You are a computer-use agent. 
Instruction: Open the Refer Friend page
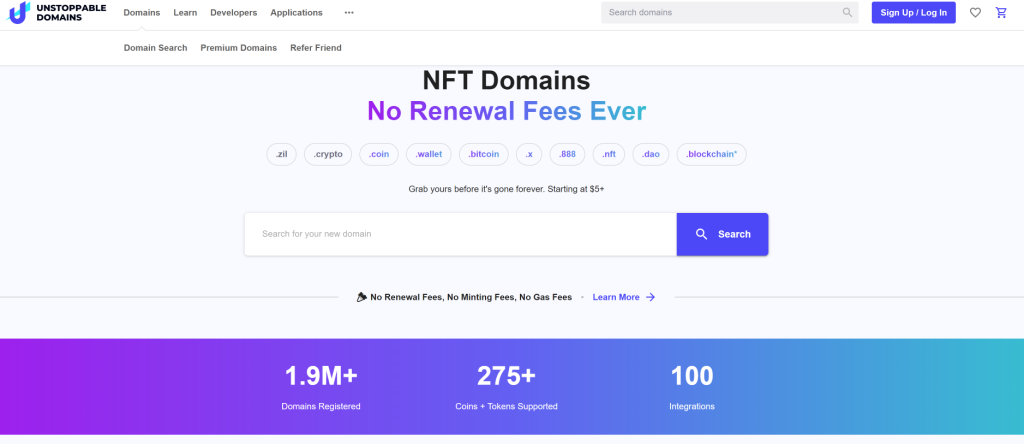(x=315, y=48)
